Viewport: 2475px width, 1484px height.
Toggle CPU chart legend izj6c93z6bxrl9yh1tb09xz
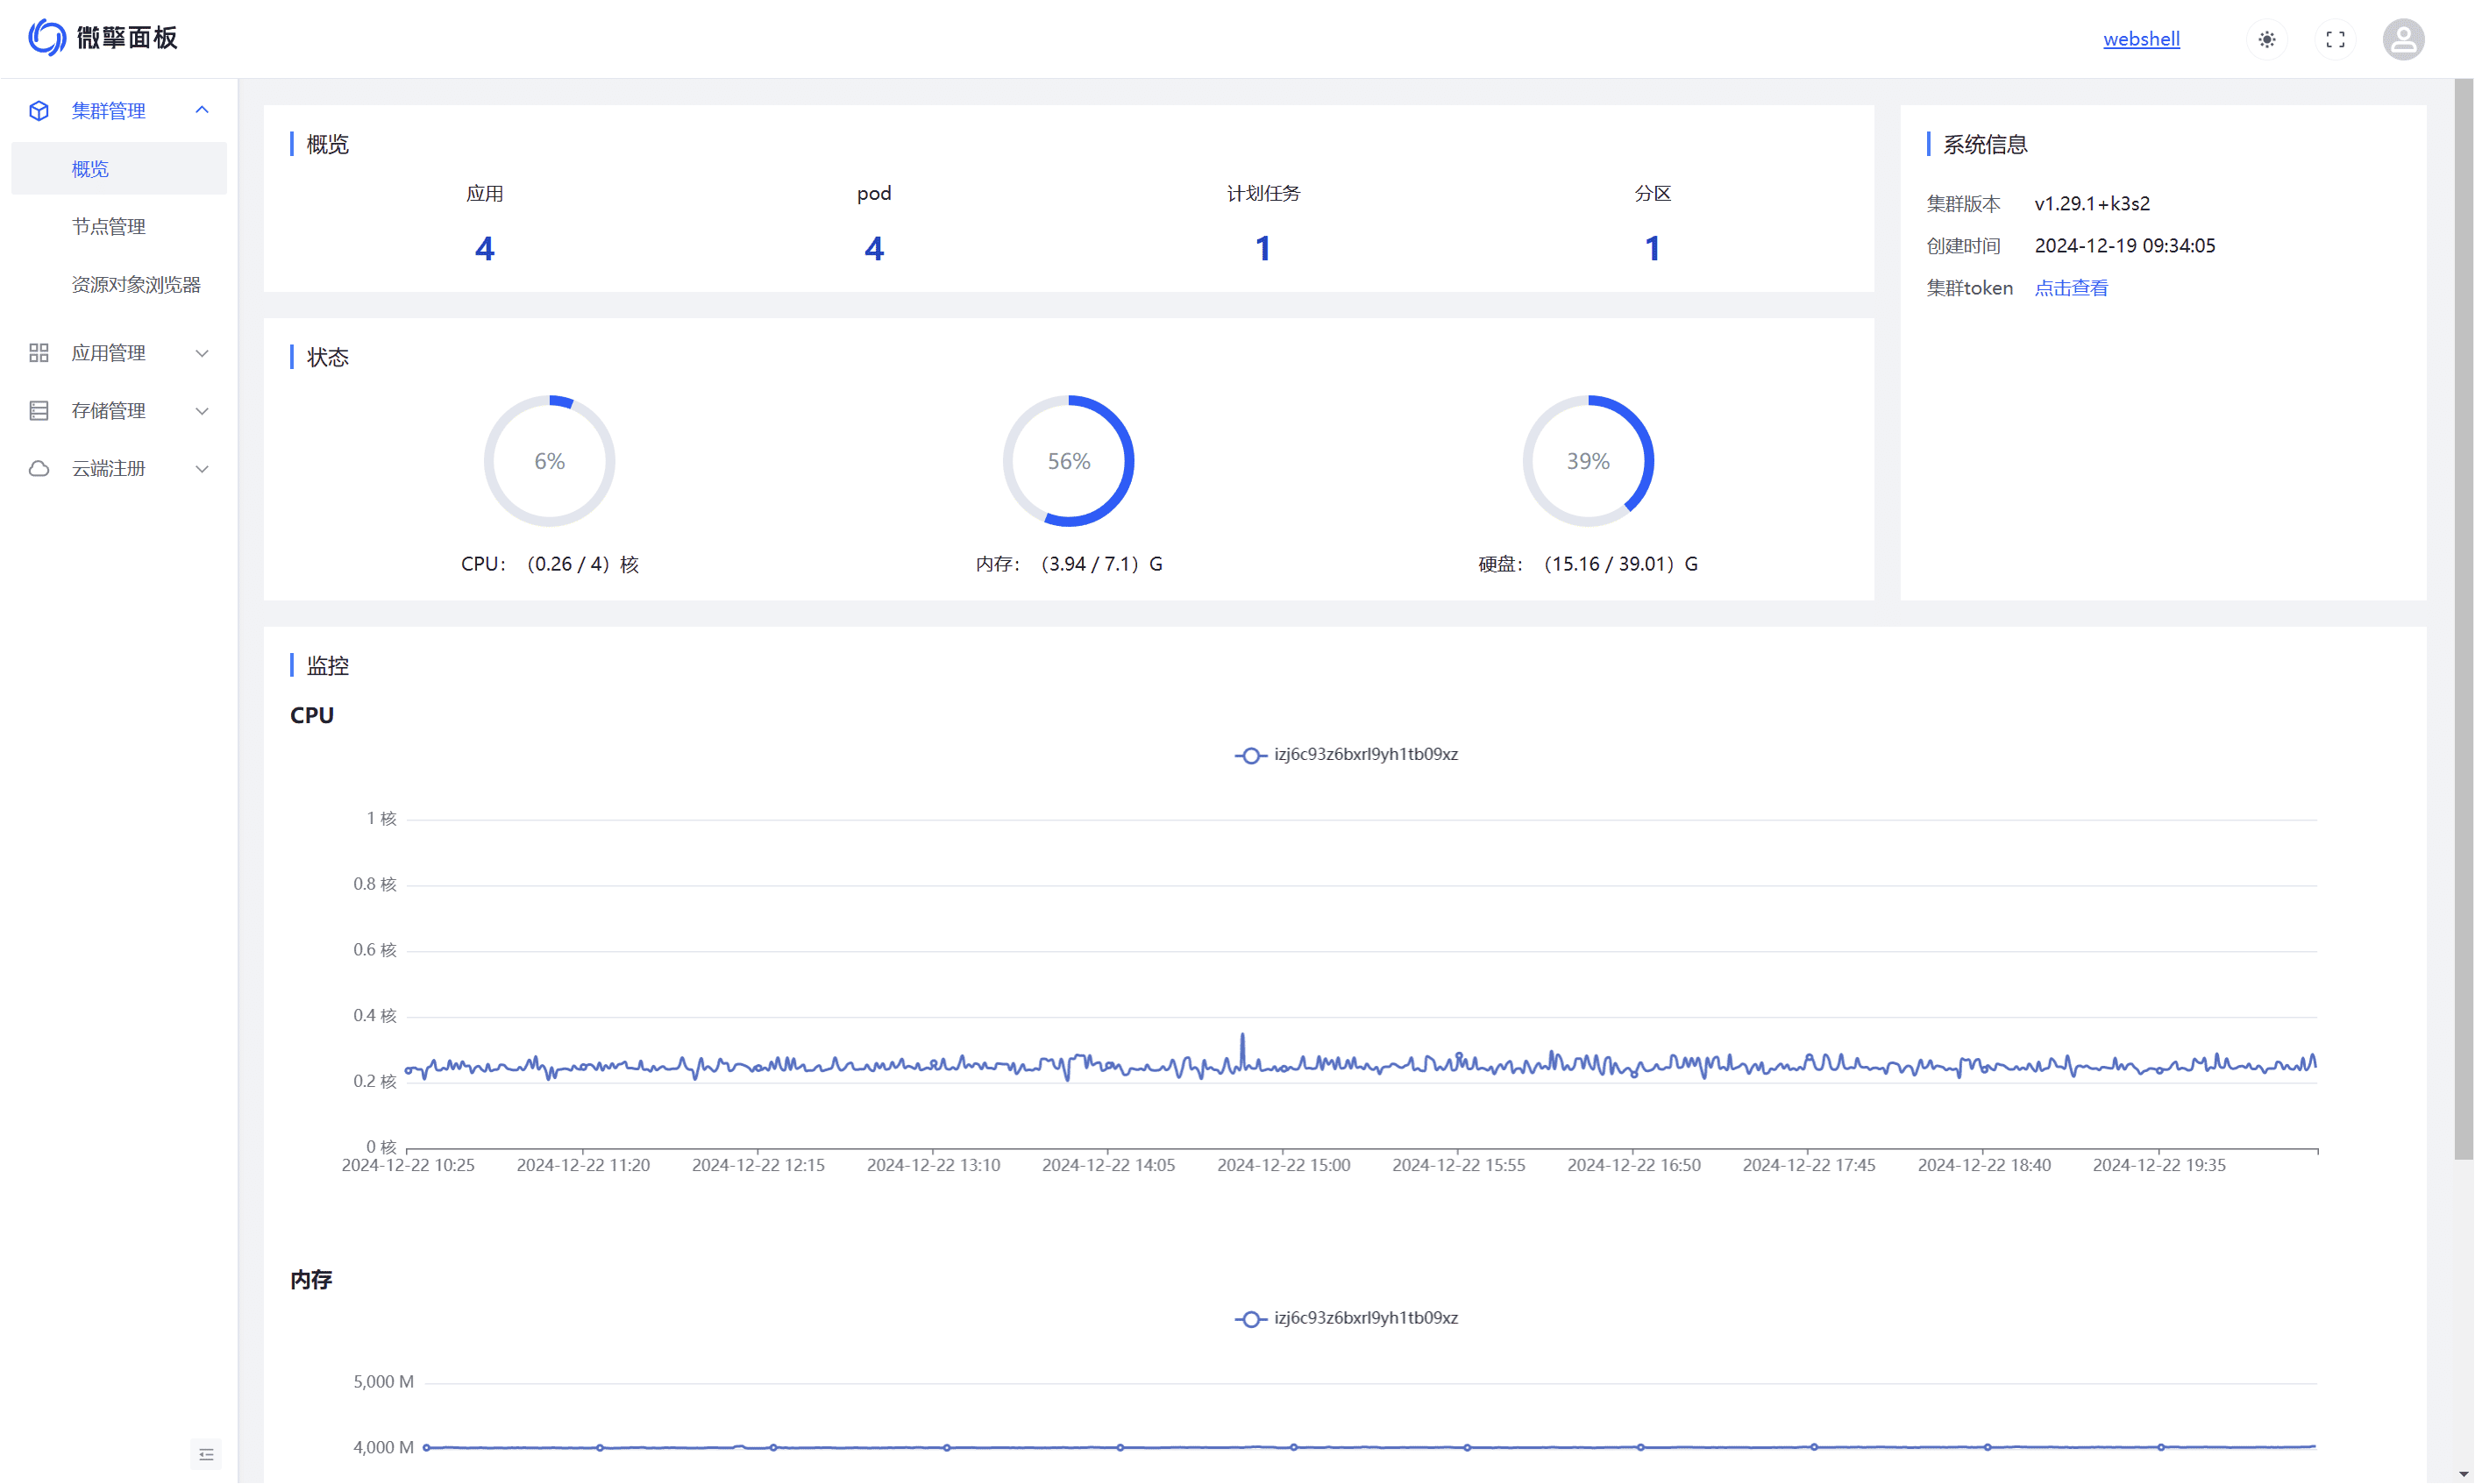click(1346, 755)
